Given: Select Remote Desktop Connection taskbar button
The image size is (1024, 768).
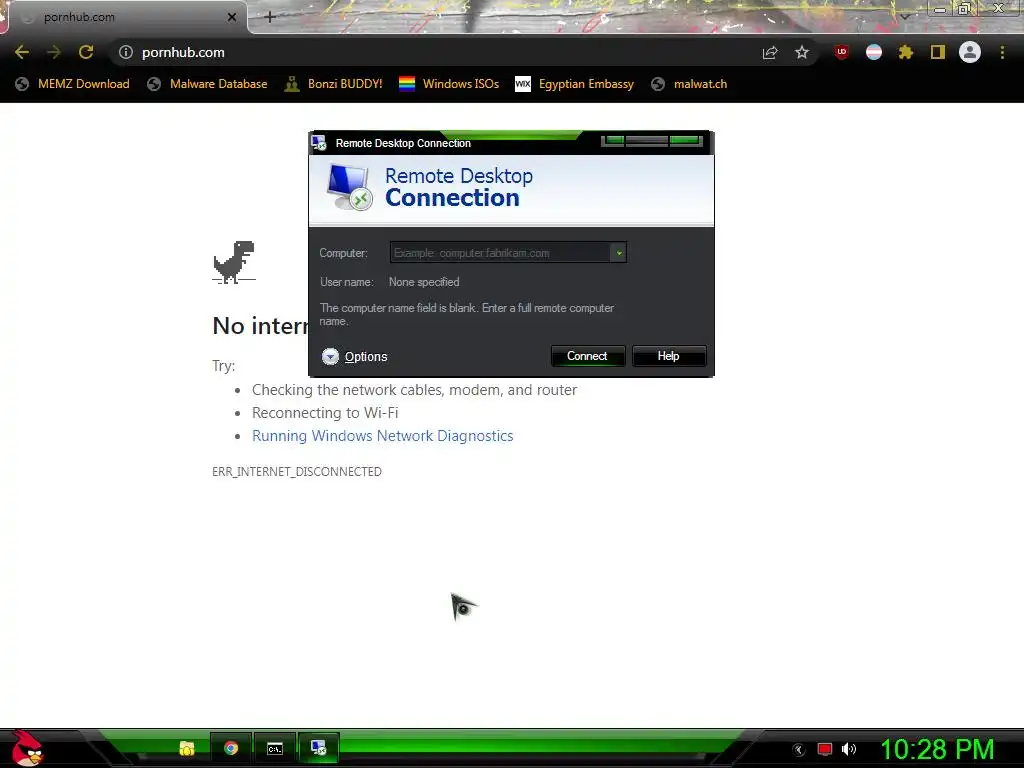Looking at the screenshot, I should pos(319,748).
